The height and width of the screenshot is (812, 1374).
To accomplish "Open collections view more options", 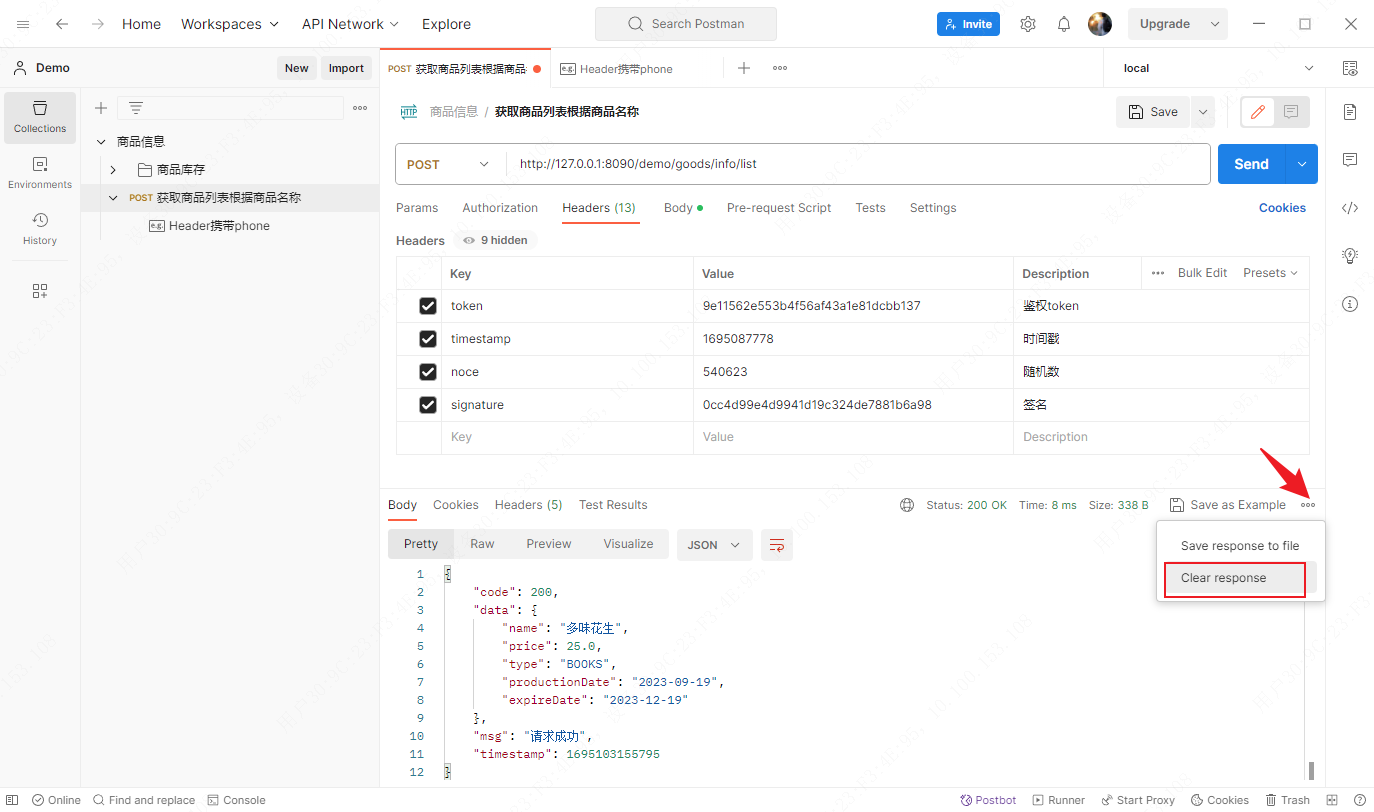I will pos(360,108).
